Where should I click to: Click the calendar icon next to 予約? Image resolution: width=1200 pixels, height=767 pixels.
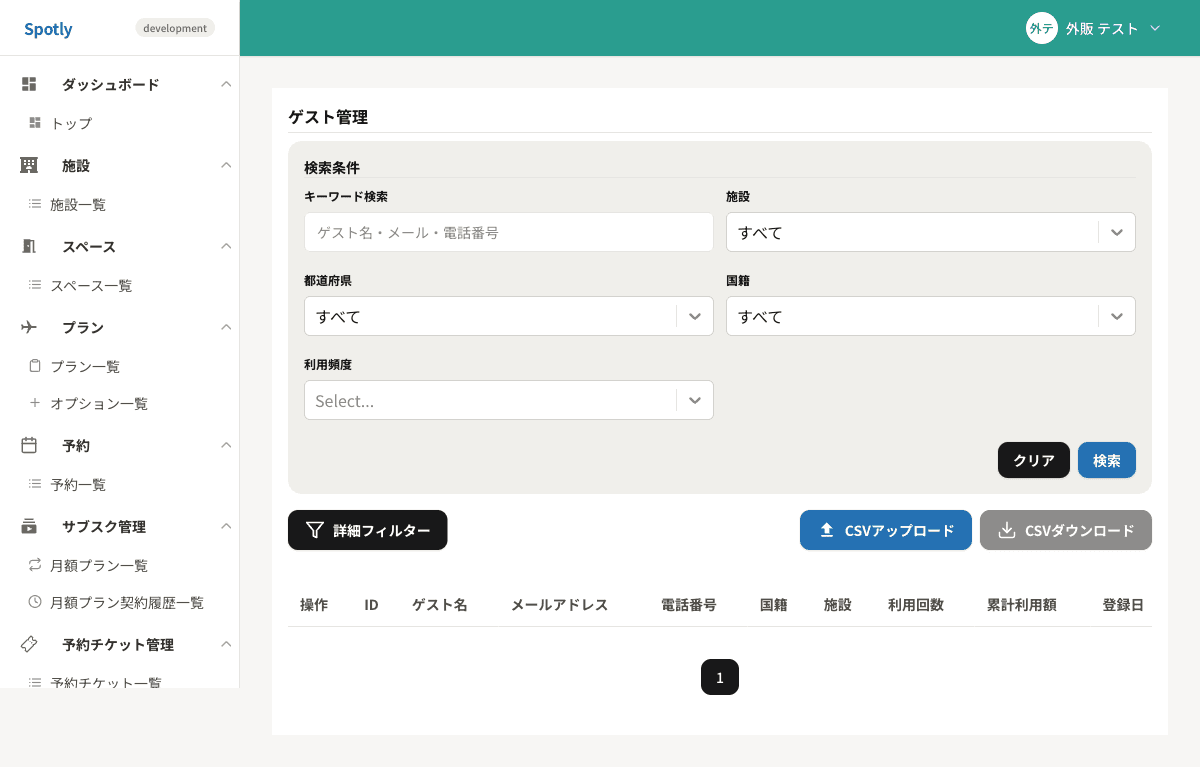click(29, 445)
